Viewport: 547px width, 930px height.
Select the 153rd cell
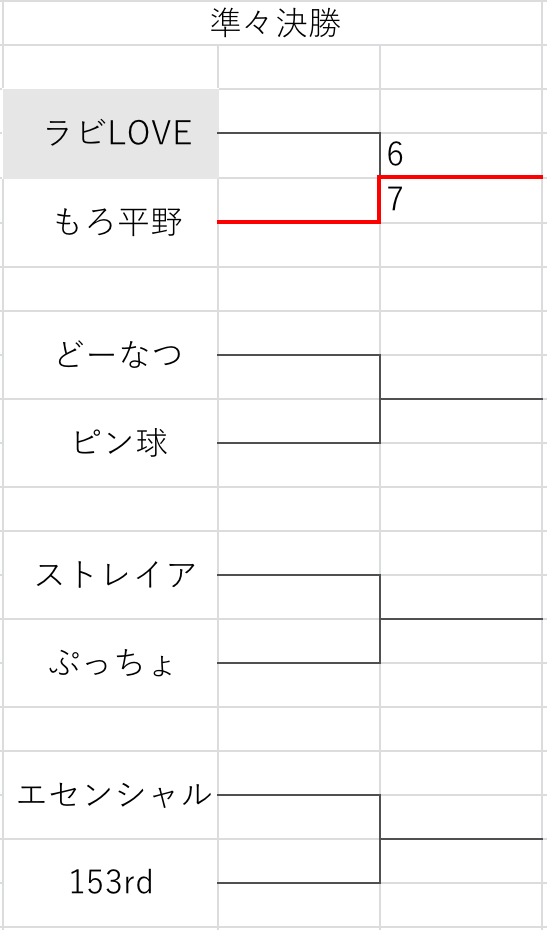(111, 883)
